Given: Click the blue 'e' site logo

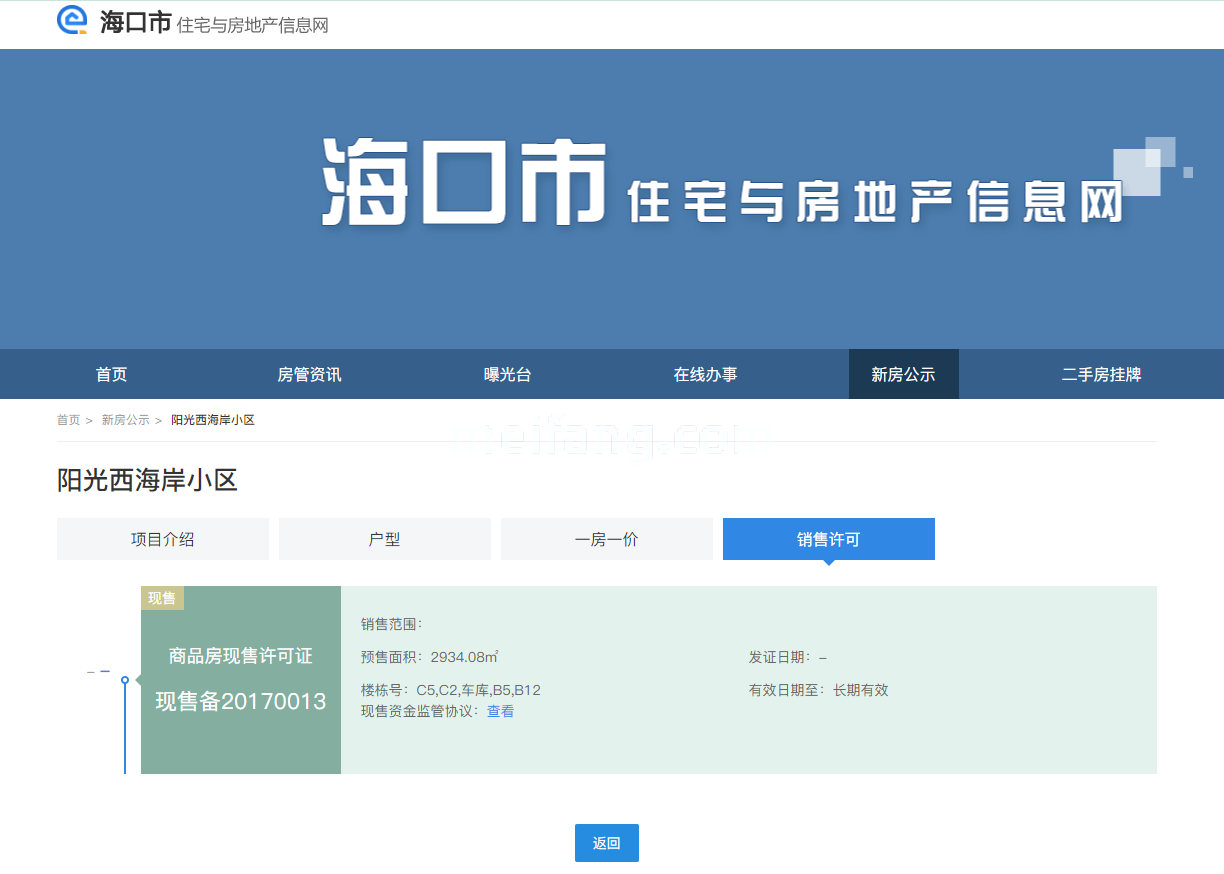Looking at the screenshot, I should 73,21.
